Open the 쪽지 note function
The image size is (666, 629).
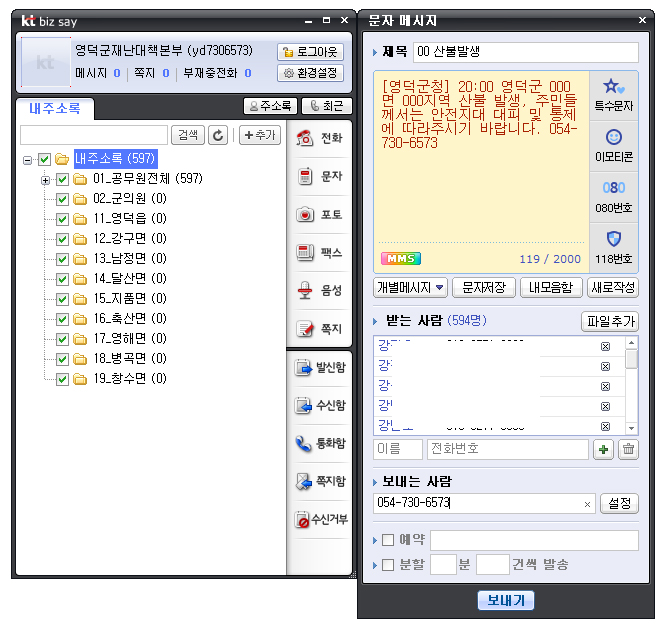pyautogui.click(x=319, y=328)
